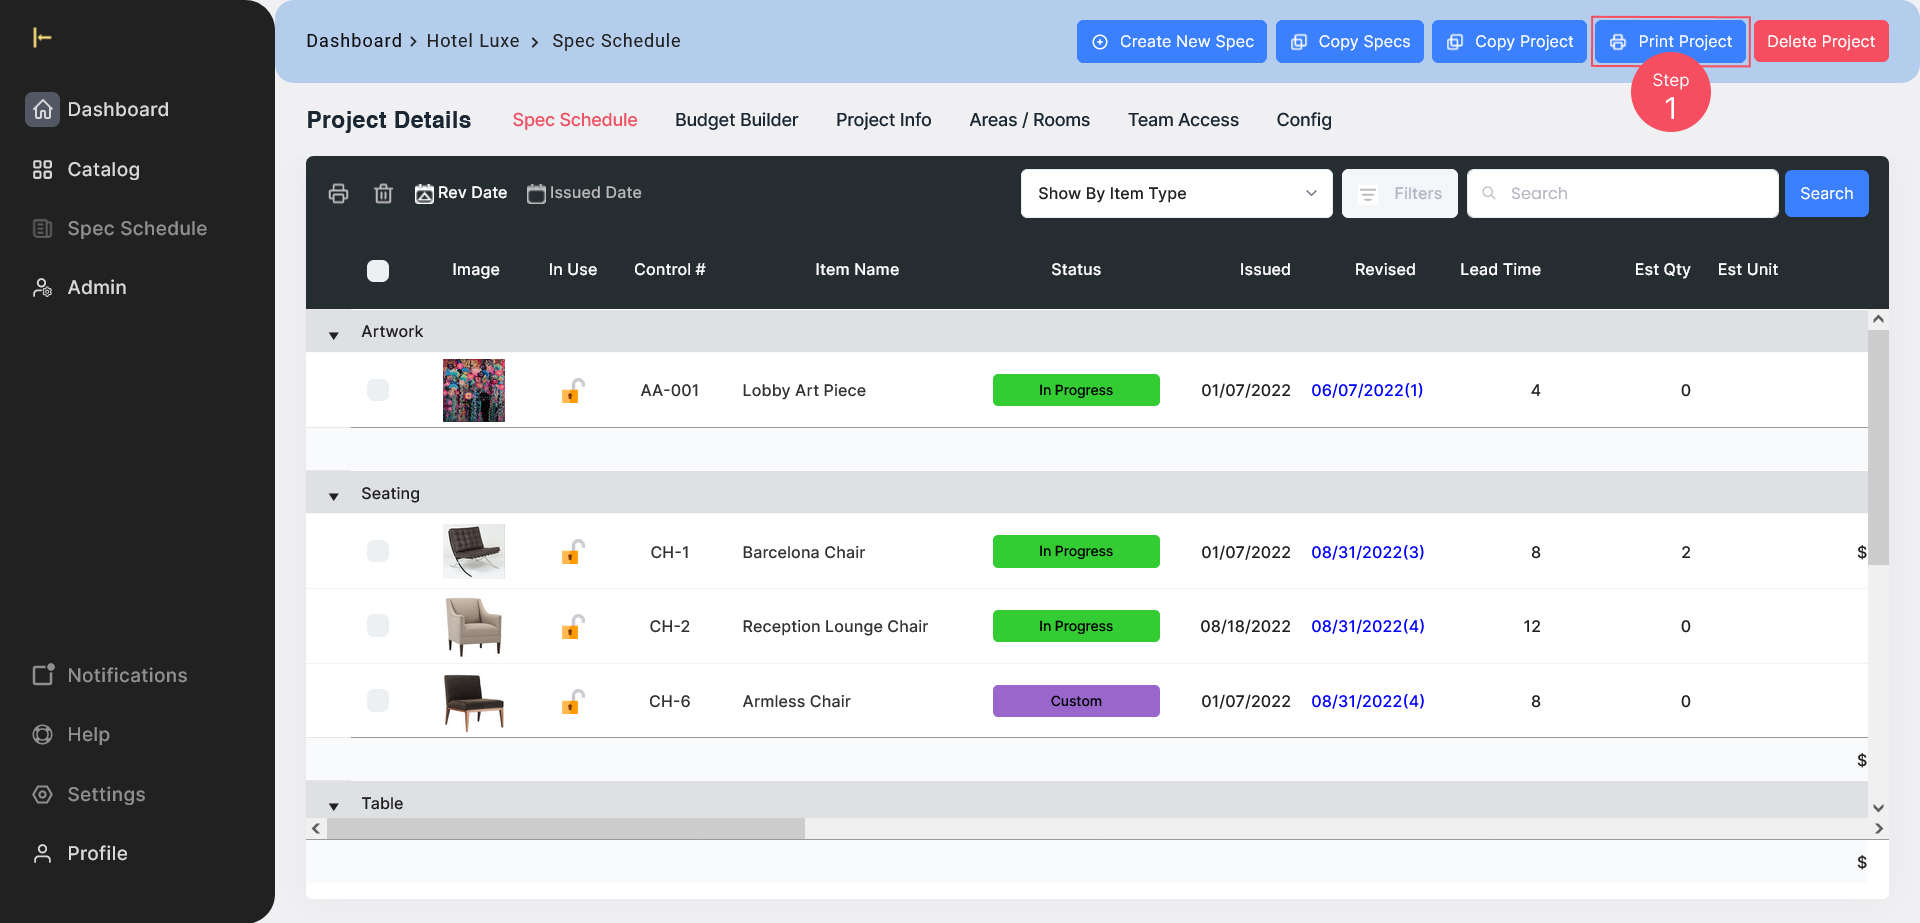Click the Delete Project button
This screenshot has width=1920, height=923.
point(1821,42)
